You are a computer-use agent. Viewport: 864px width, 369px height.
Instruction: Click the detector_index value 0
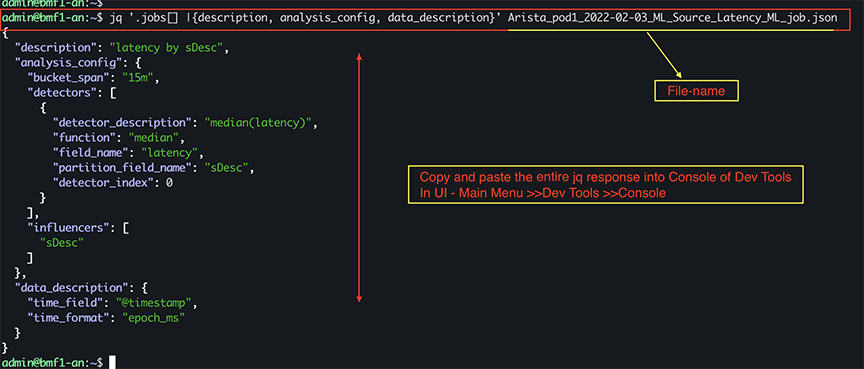[x=169, y=182]
